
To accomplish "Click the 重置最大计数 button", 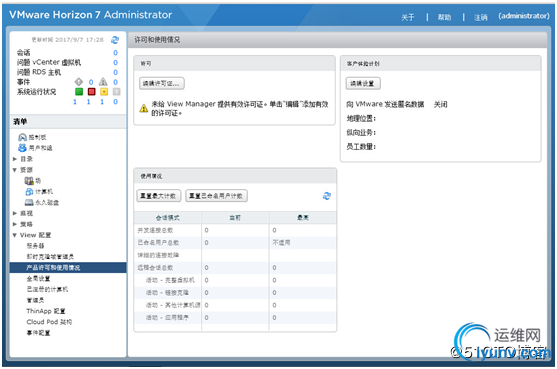I will (159, 196).
